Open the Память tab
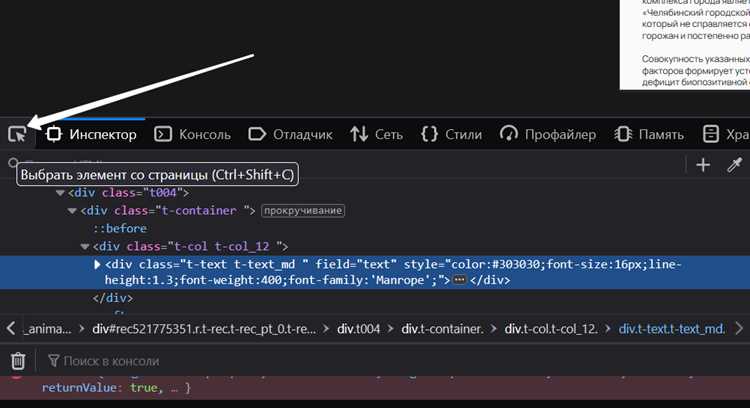 tap(649, 134)
